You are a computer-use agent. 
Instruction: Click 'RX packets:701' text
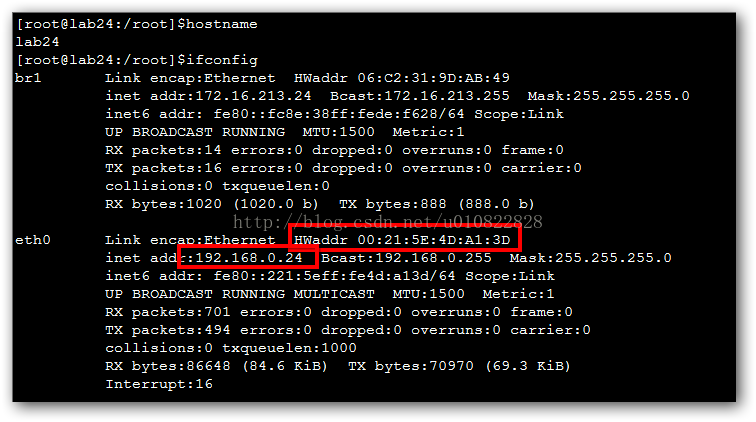click(x=168, y=312)
